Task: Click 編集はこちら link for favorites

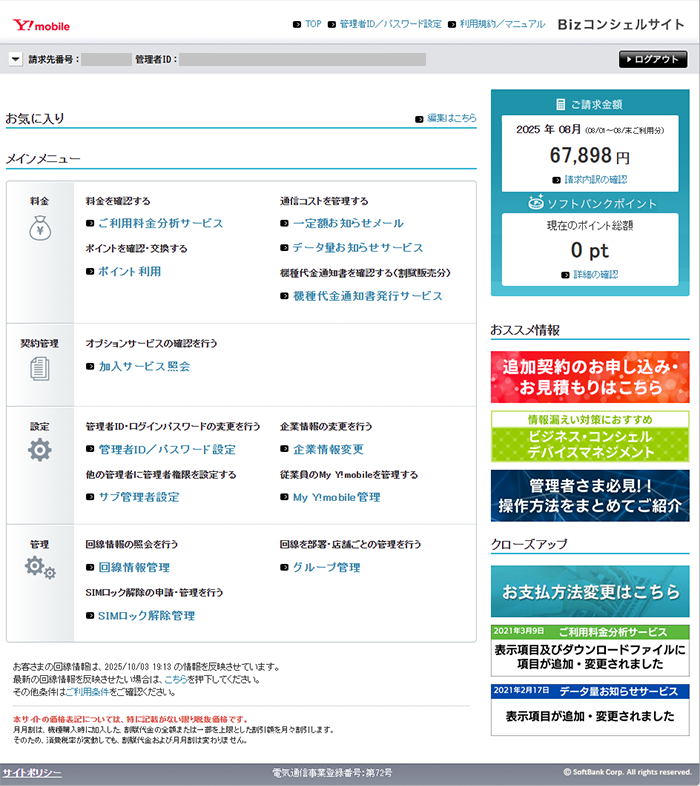Action: coord(451,118)
